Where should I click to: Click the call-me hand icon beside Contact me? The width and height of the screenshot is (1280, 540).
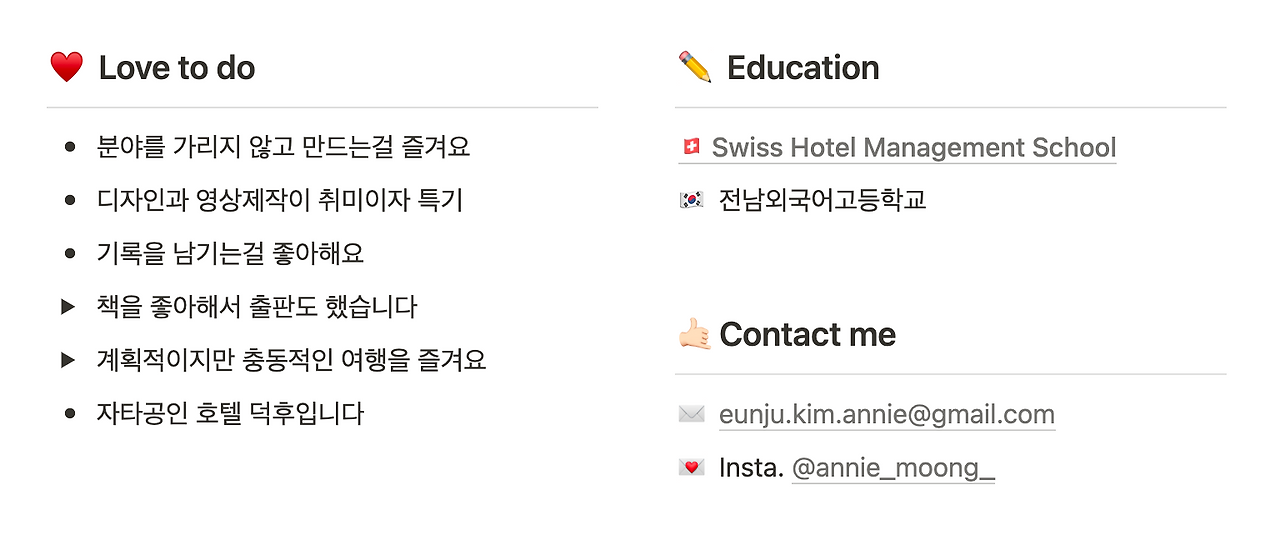694,334
